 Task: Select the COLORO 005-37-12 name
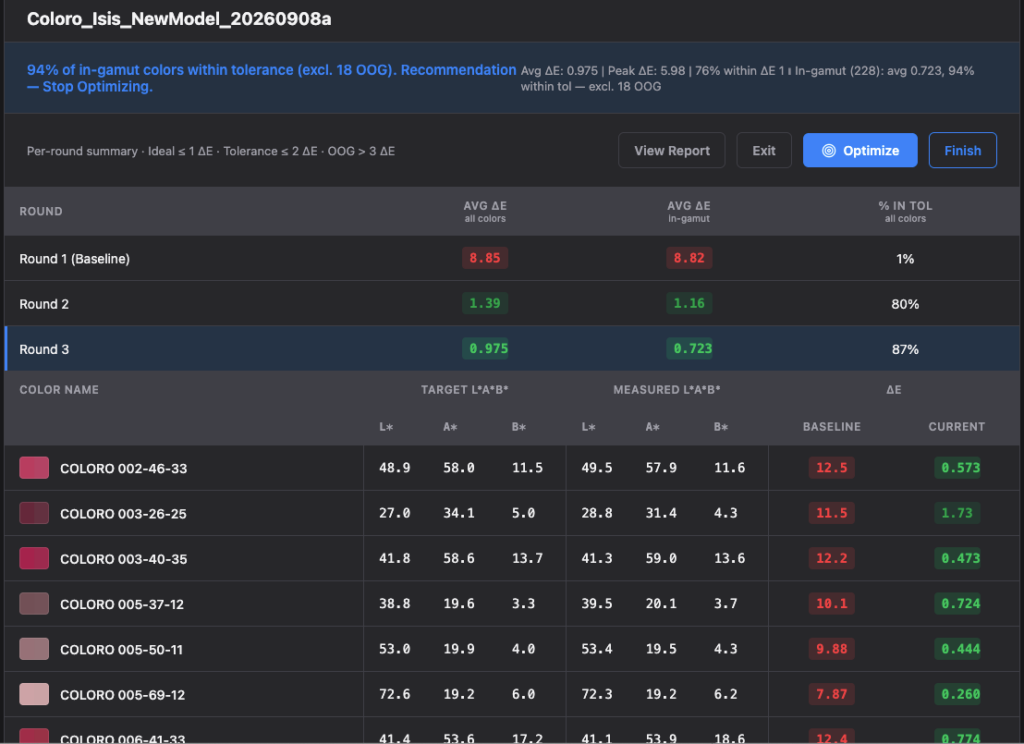122,604
